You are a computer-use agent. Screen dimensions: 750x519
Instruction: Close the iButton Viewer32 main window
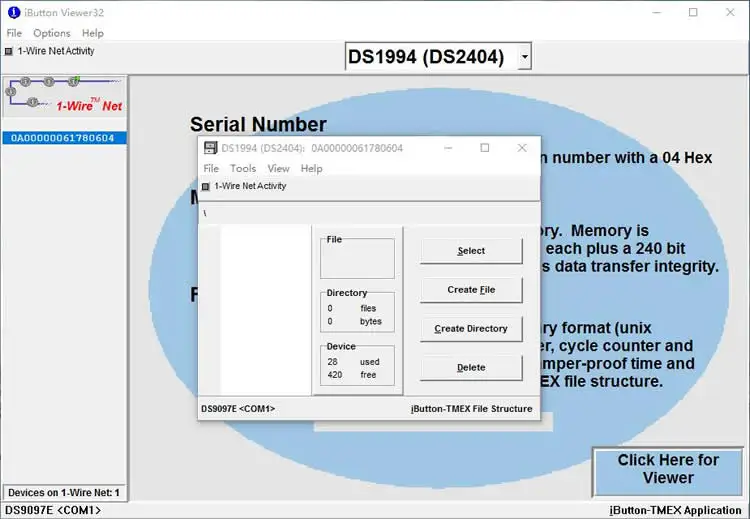(x=730, y=12)
